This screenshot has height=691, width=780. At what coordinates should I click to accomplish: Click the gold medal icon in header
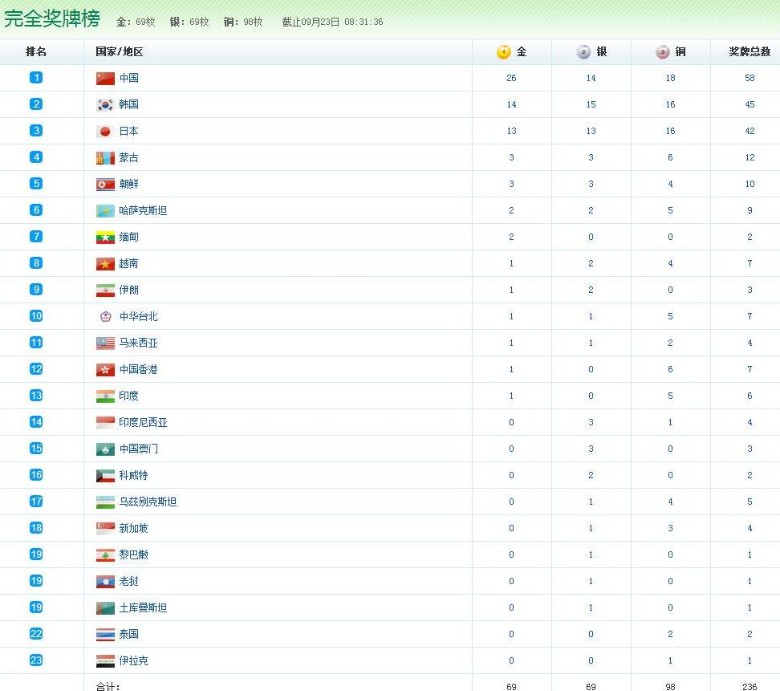[504, 52]
